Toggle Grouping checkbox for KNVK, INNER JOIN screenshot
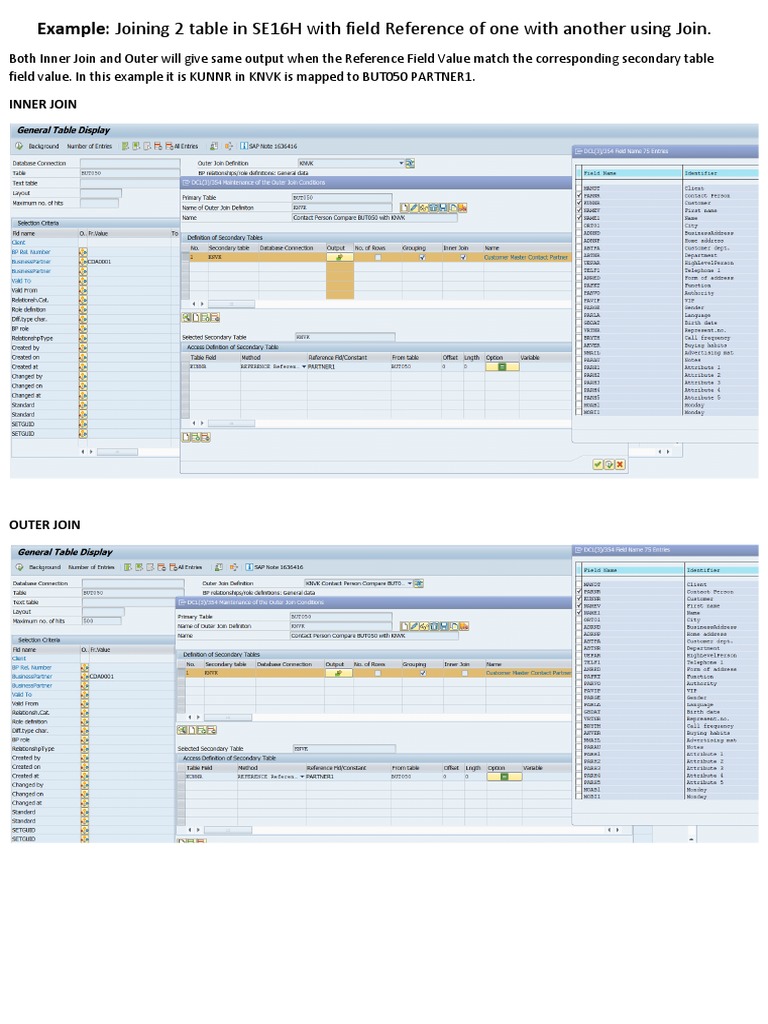The image size is (768, 1024). click(422, 257)
